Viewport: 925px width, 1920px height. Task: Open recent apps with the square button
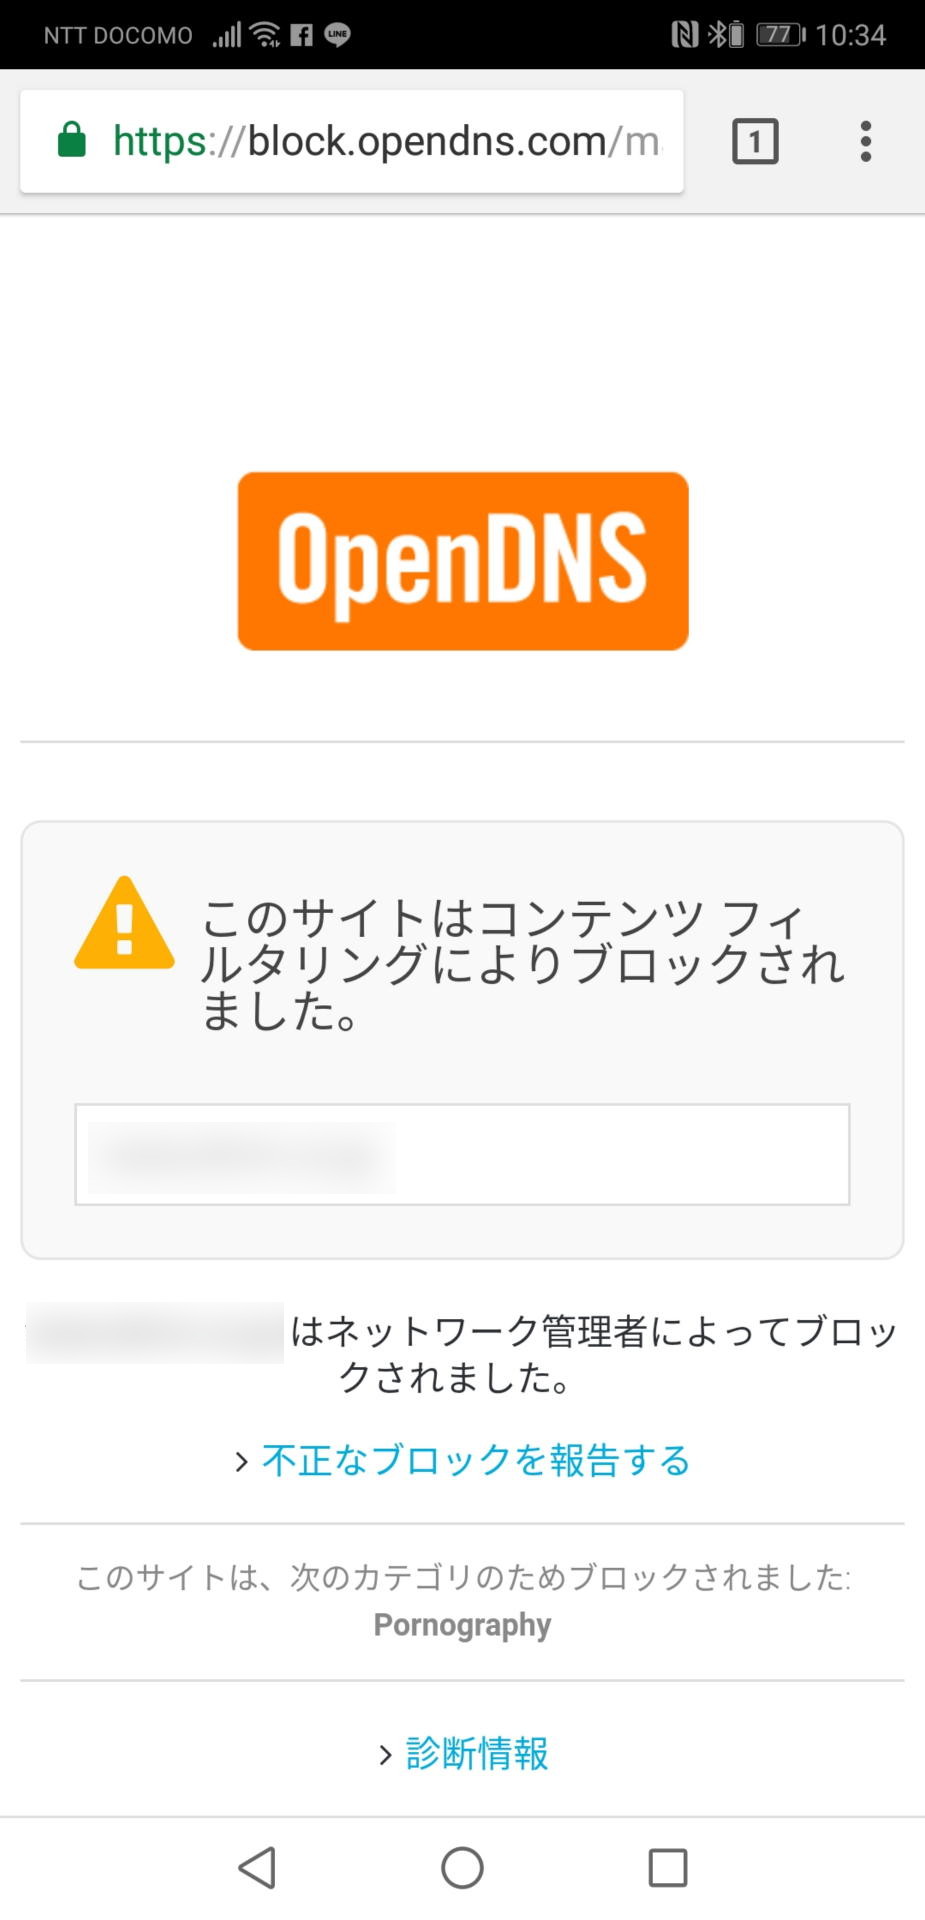click(x=668, y=1867)
